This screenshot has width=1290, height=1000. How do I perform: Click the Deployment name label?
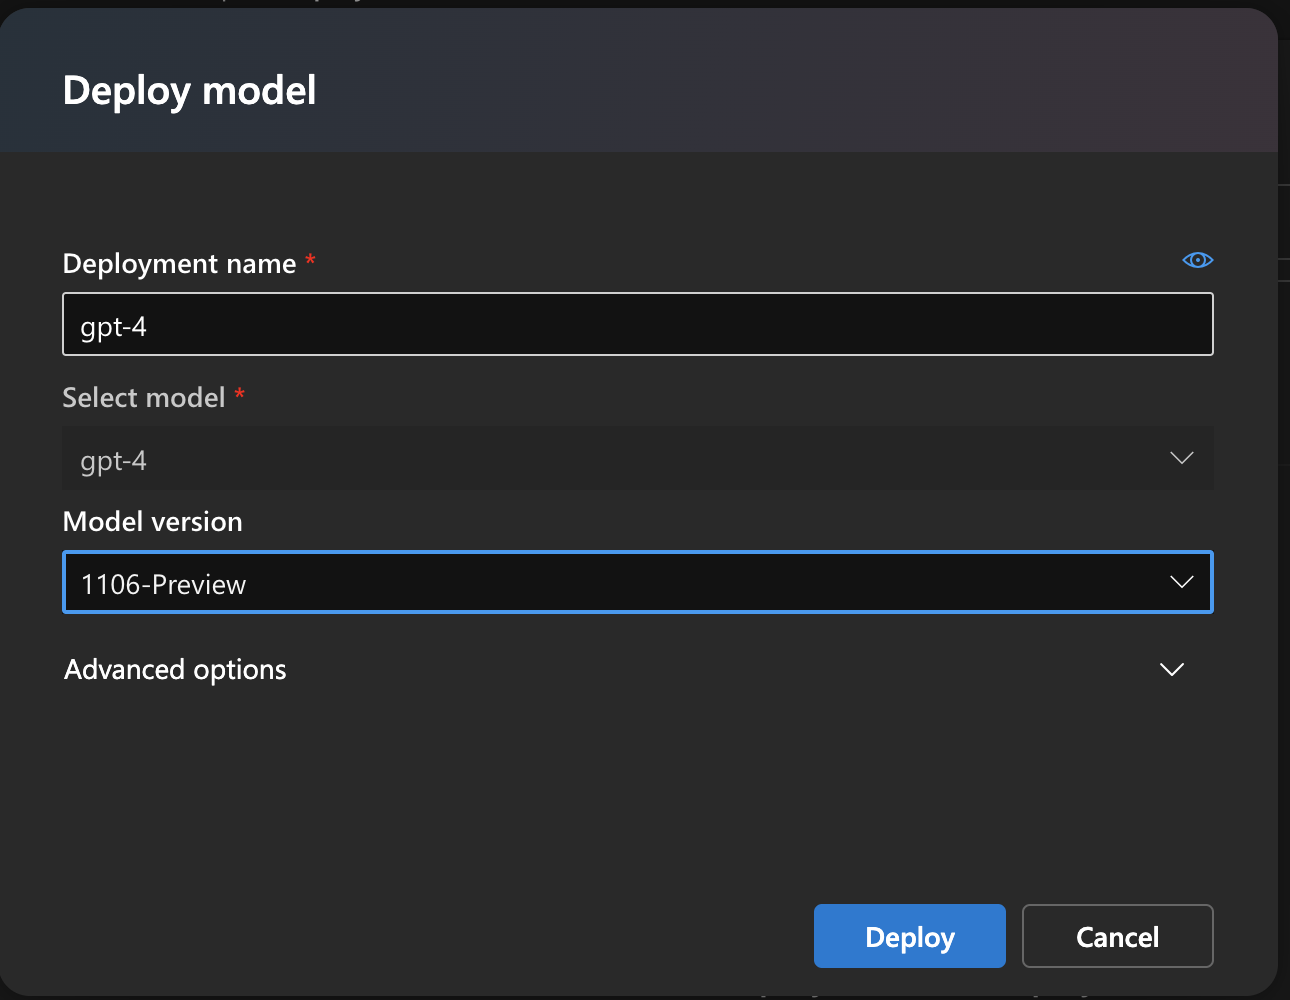(x=179, y=263)
